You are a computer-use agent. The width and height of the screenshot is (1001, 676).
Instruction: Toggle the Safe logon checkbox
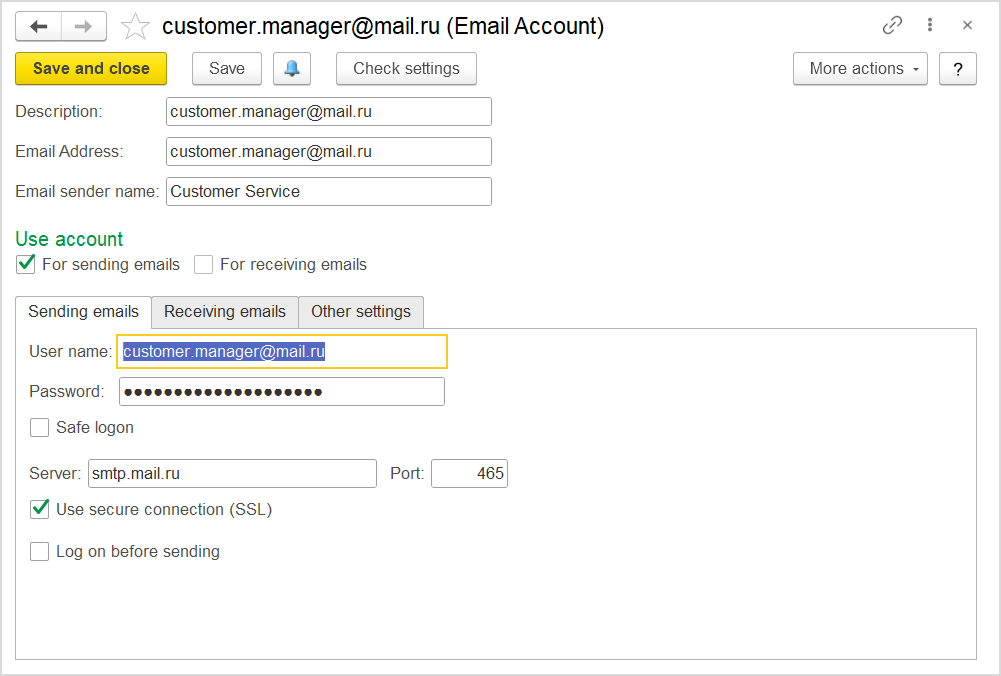point(40,428)
